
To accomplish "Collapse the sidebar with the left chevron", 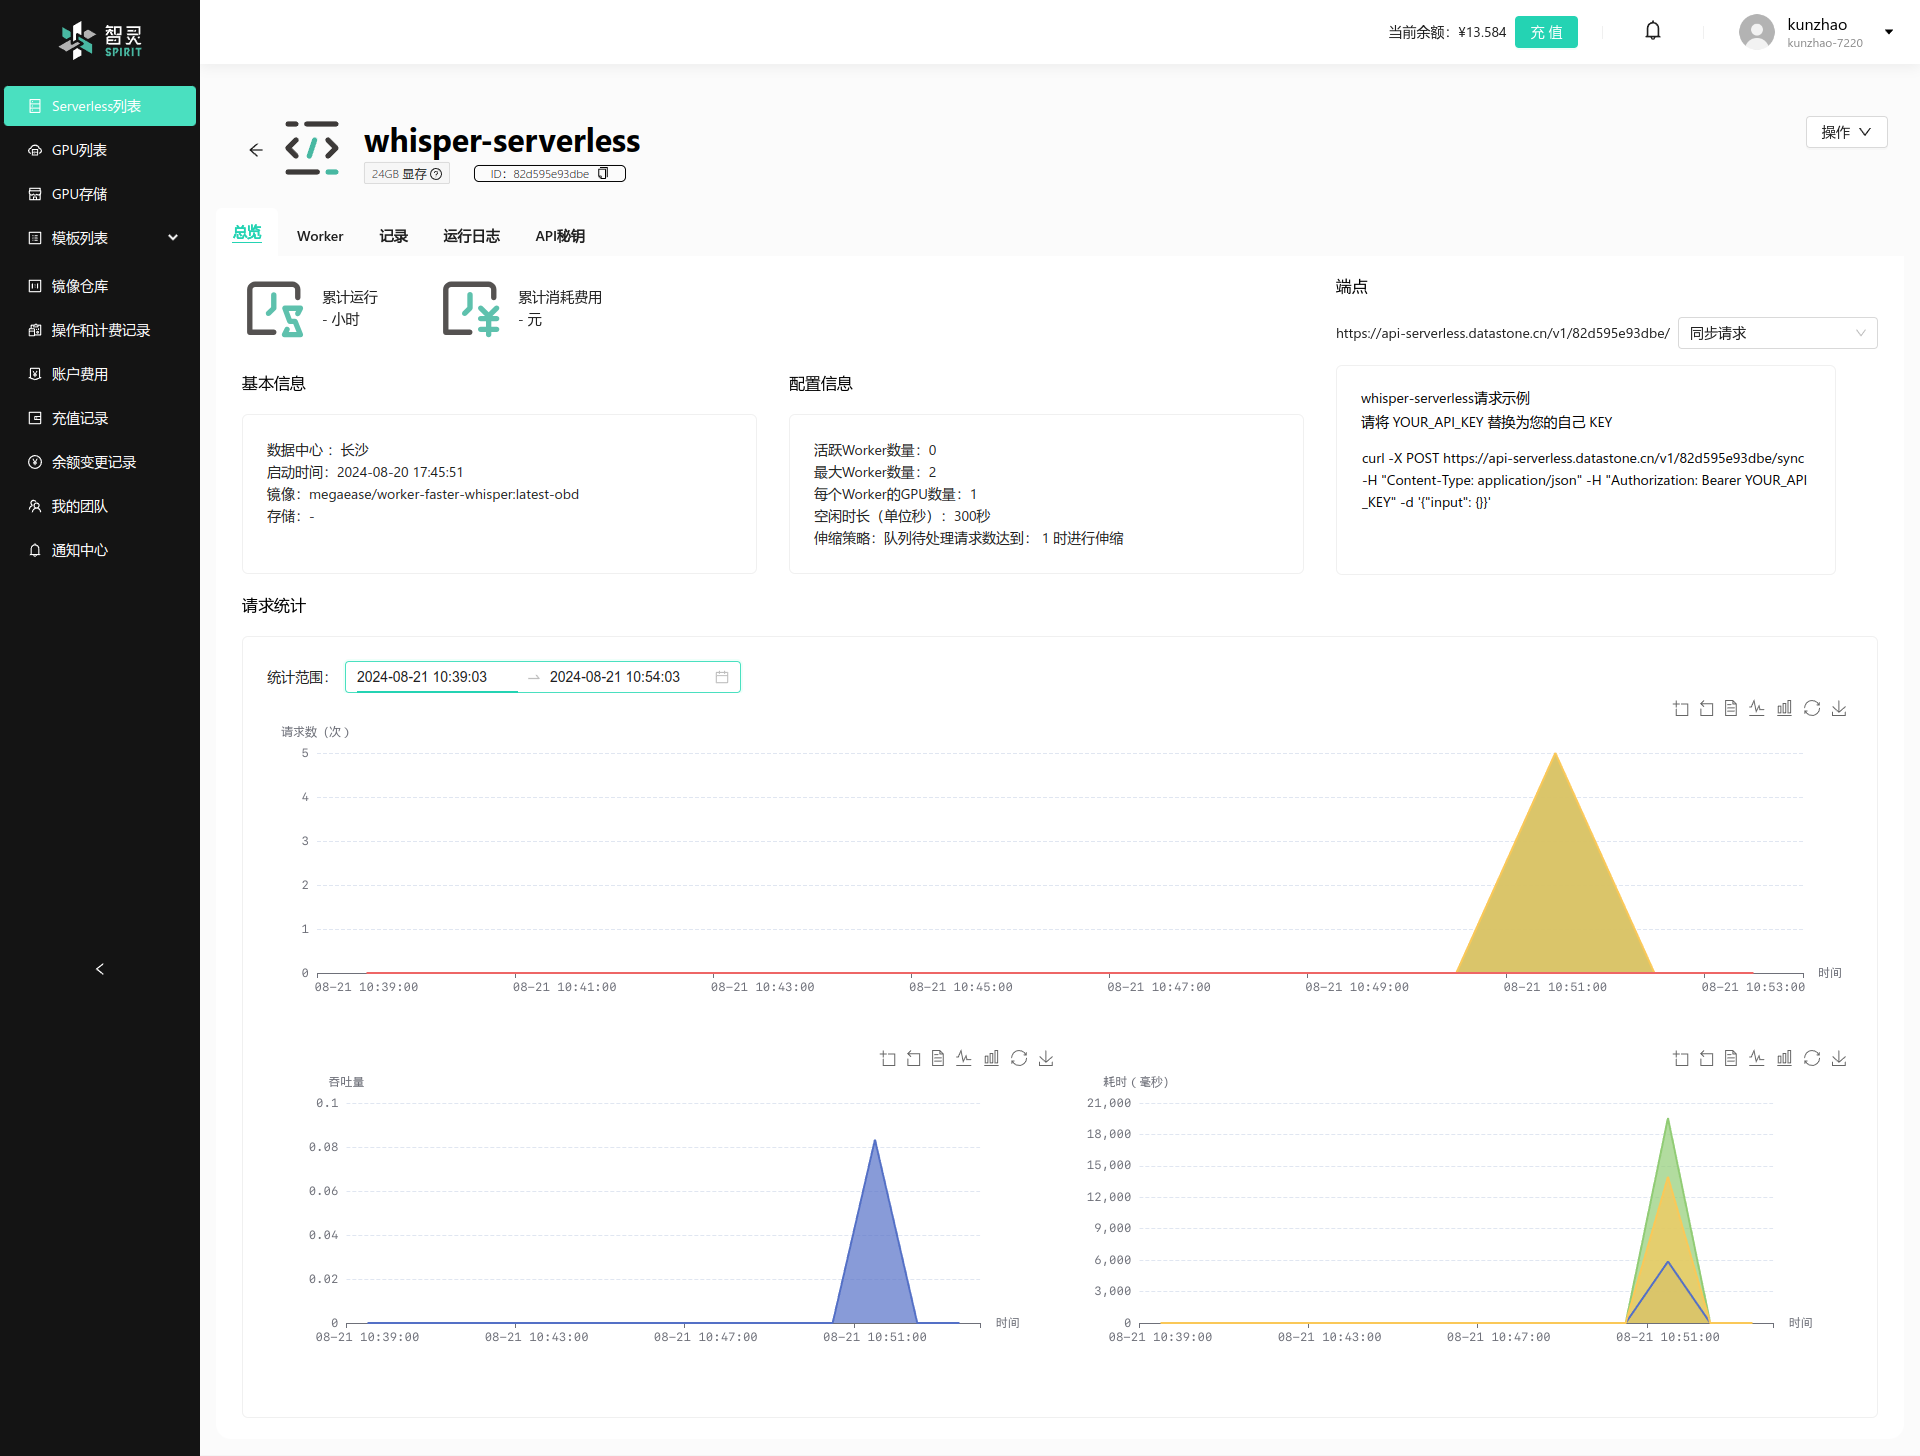I will coord(100,969).
